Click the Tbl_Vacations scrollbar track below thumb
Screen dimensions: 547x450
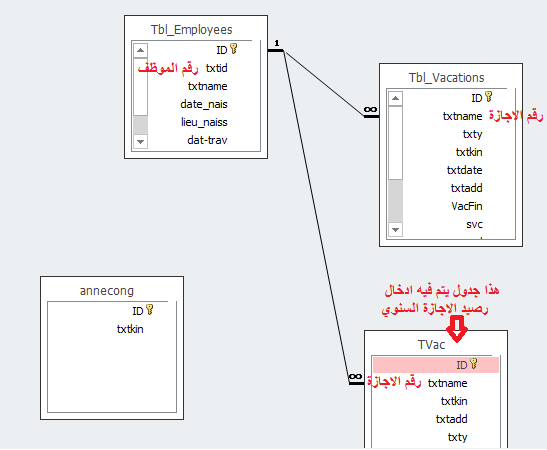coord(396,201)
